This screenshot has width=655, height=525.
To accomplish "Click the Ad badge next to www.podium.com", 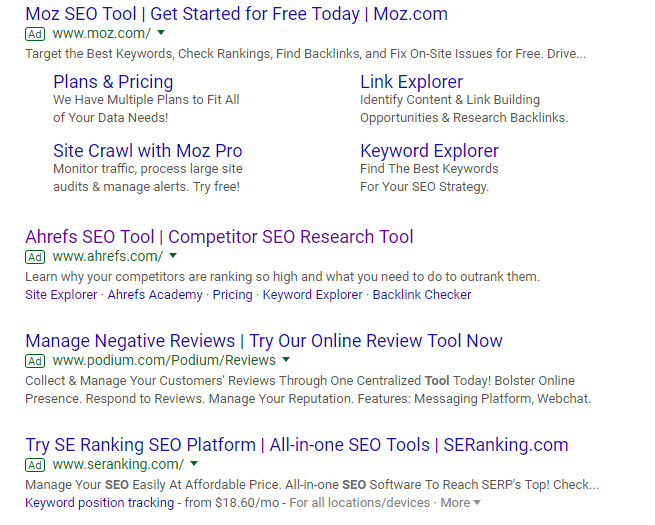I will tap(35, 361).
